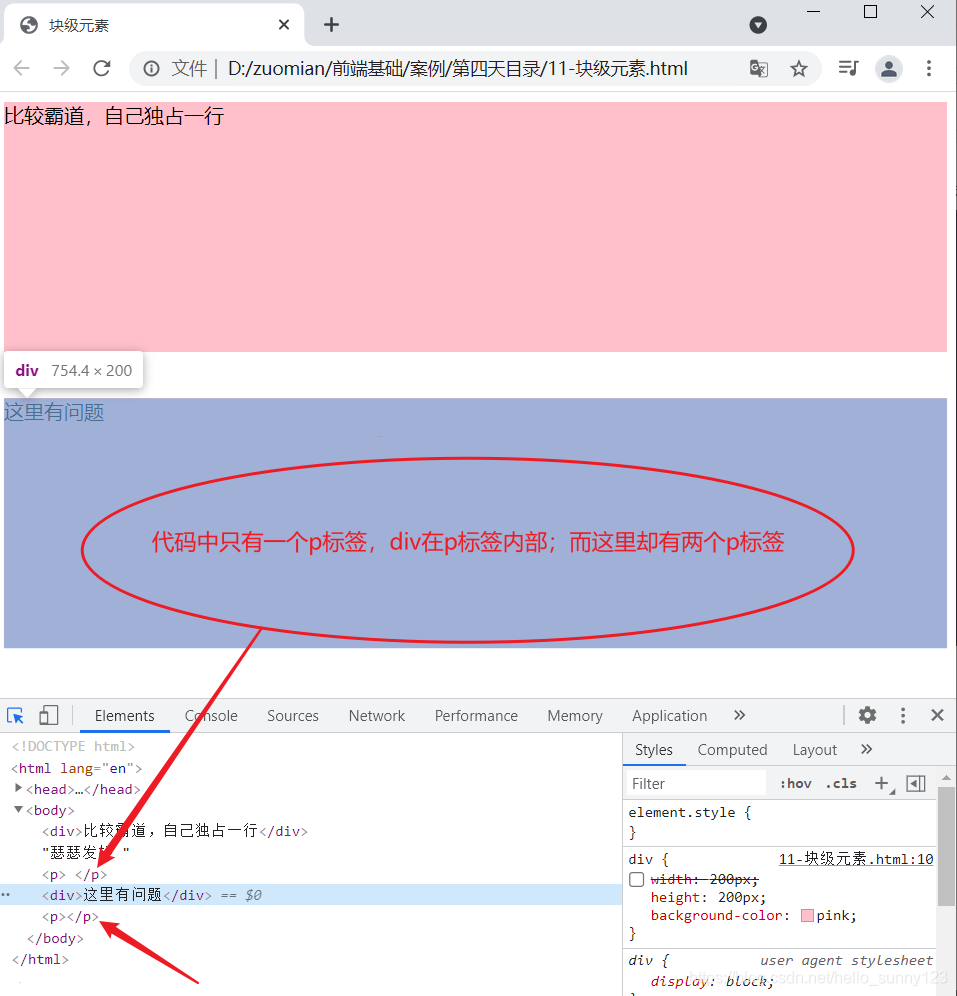Bookmark this page with the star icon
The width and height of the screenshot is (957, 996).
(x=798, y=69)
